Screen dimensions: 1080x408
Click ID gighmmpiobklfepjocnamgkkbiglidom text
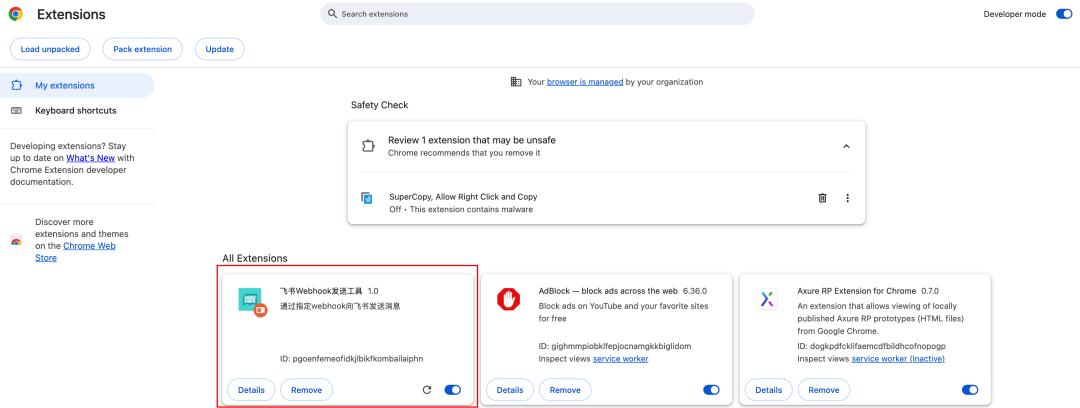coord(614,346)
